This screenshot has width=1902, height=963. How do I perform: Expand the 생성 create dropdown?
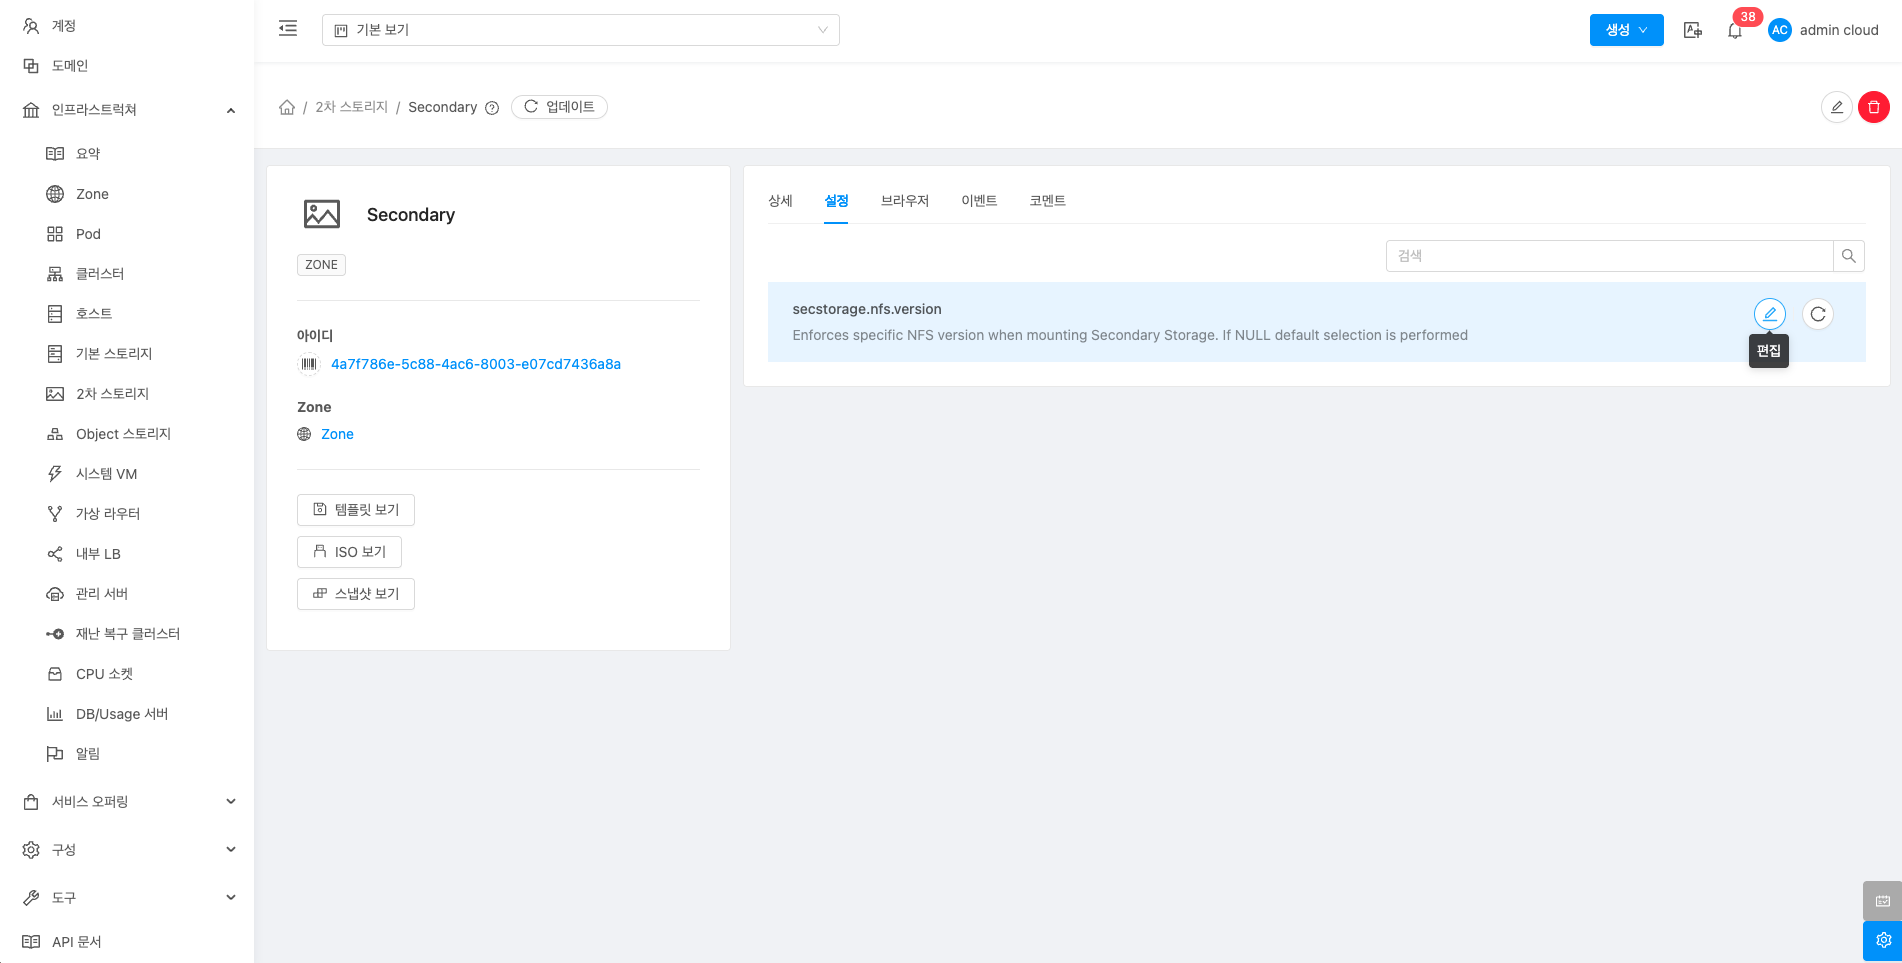coord(1626,30)
